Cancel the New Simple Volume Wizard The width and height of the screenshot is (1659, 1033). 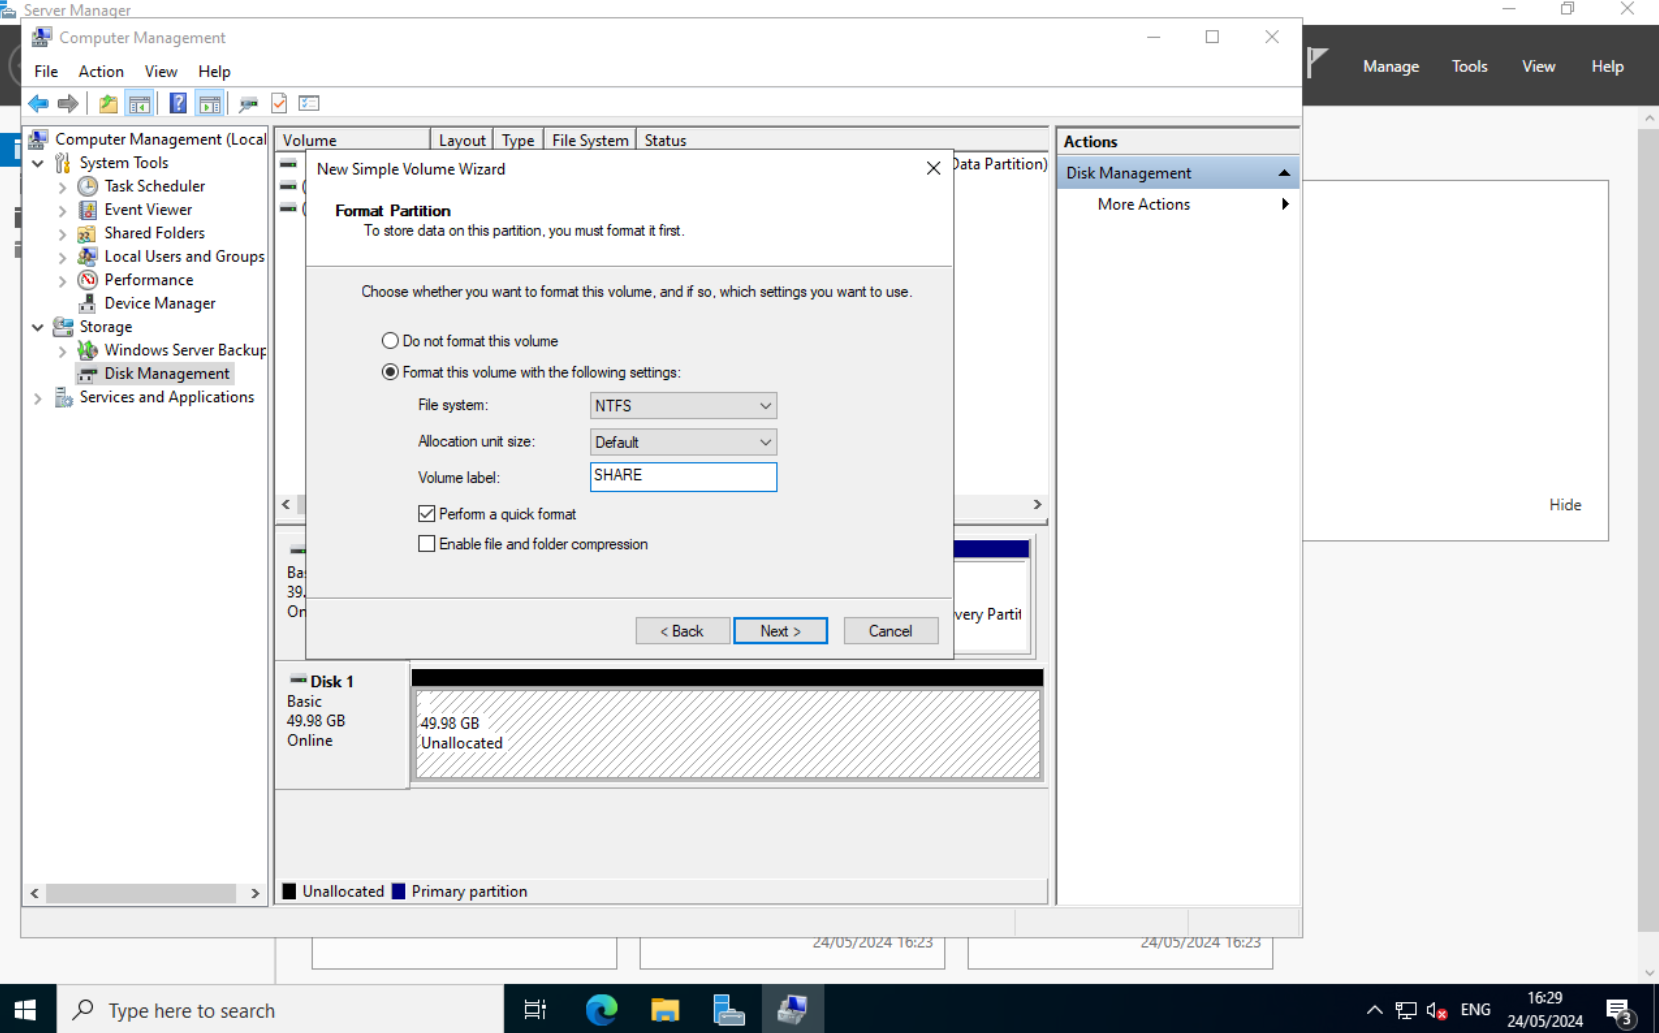890,631
